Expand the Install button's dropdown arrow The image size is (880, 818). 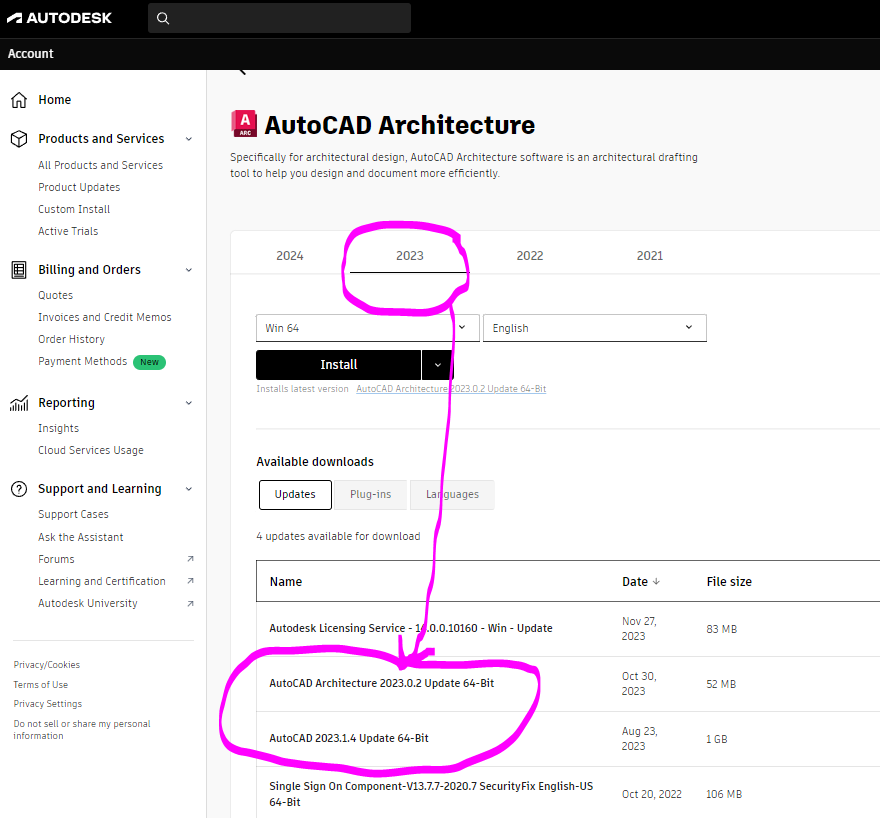[437, 364]
